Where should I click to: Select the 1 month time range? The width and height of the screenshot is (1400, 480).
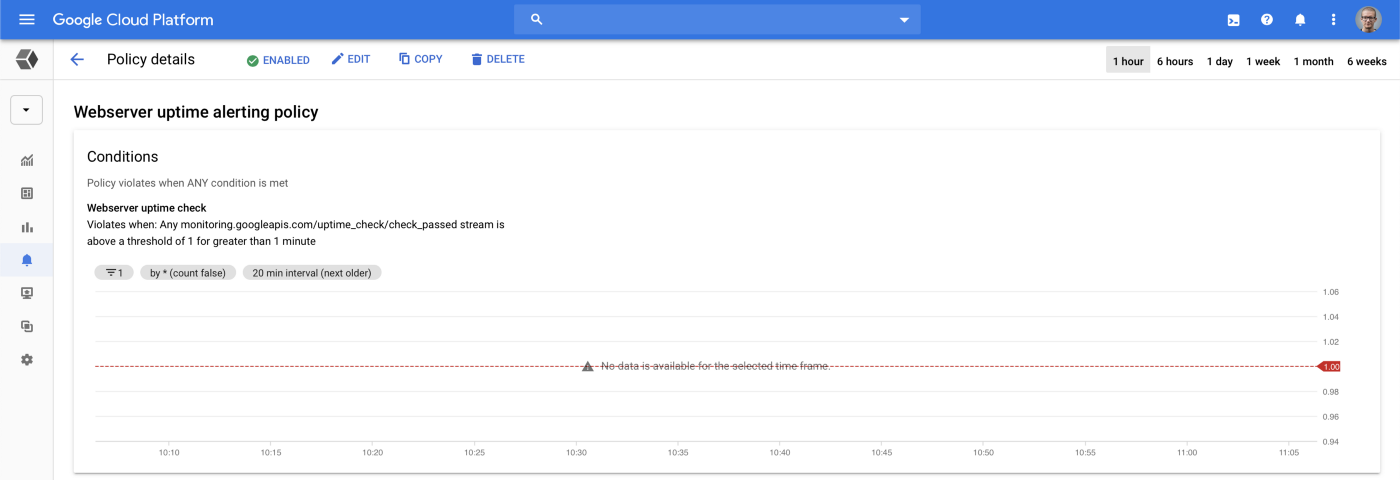(1314, 61)
